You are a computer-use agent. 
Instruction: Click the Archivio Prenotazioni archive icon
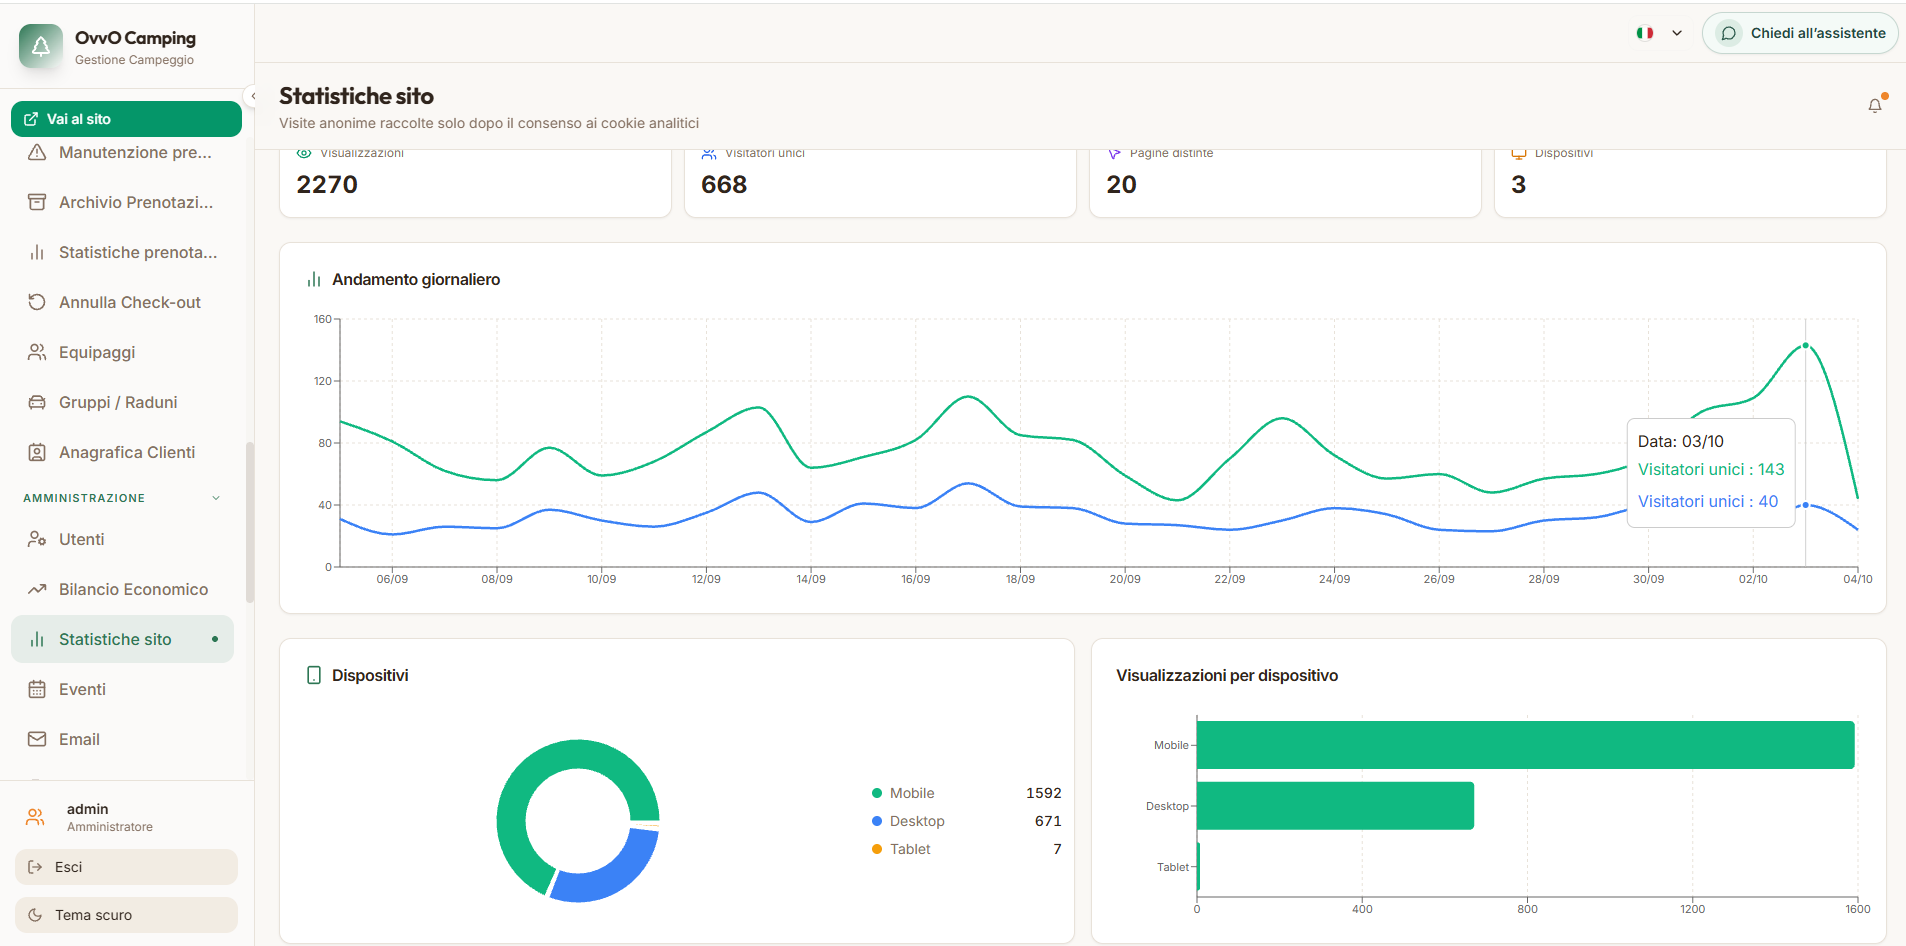pyautogui.click(x=37, y=202)
